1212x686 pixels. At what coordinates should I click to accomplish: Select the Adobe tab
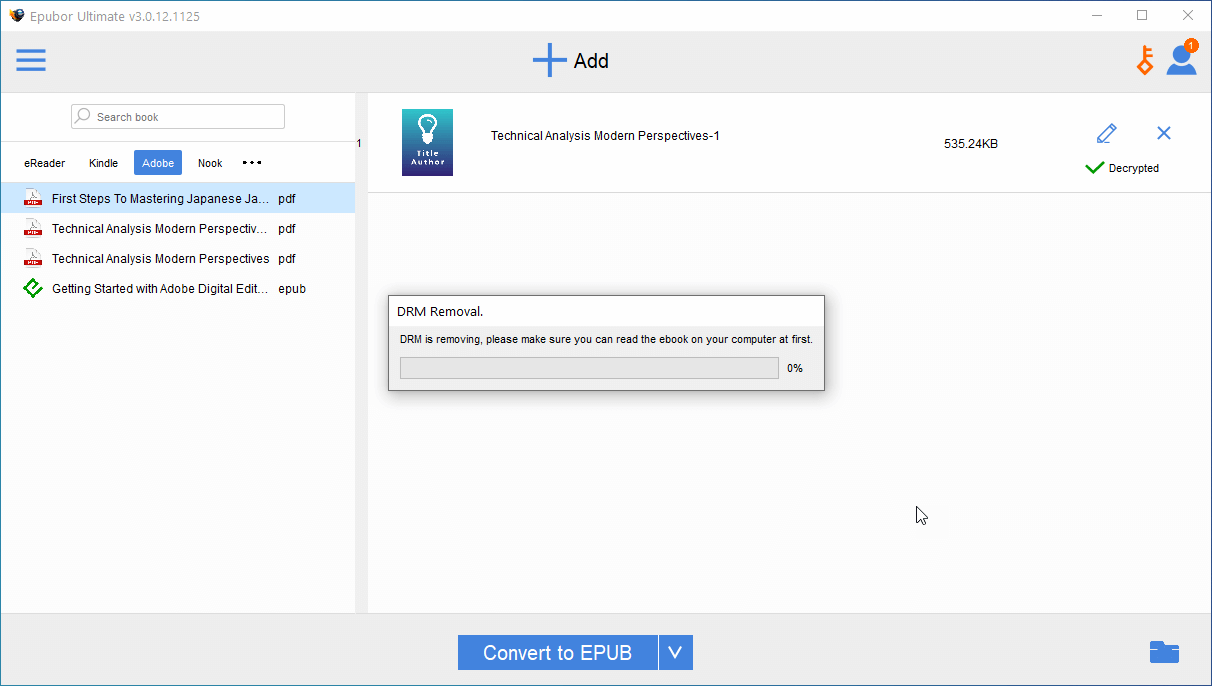(158, 163)
